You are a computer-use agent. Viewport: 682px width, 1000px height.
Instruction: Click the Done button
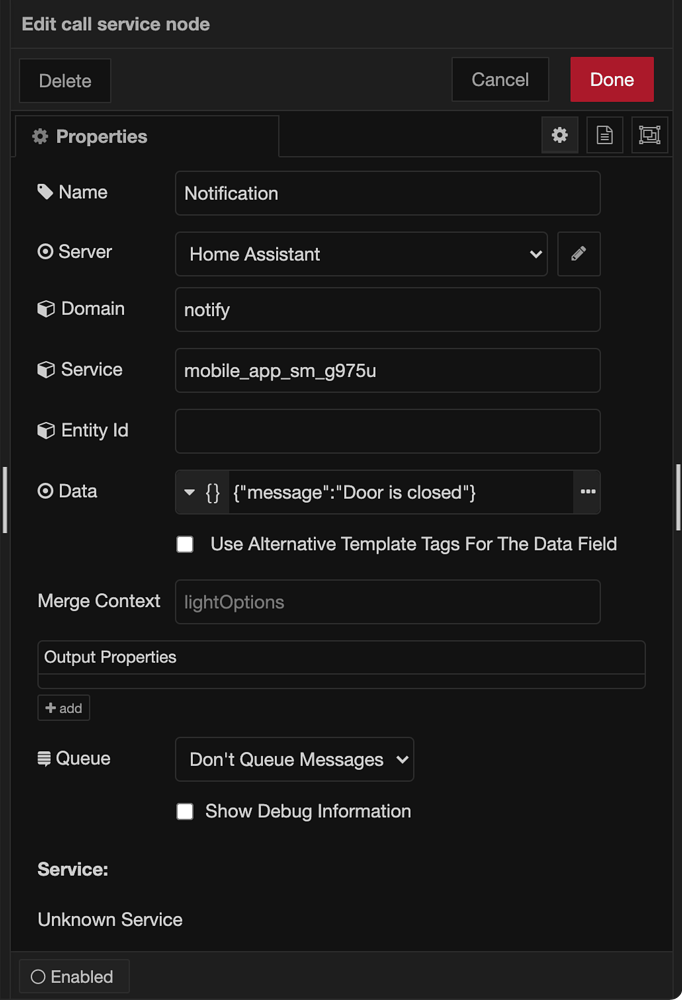(611, 79)
